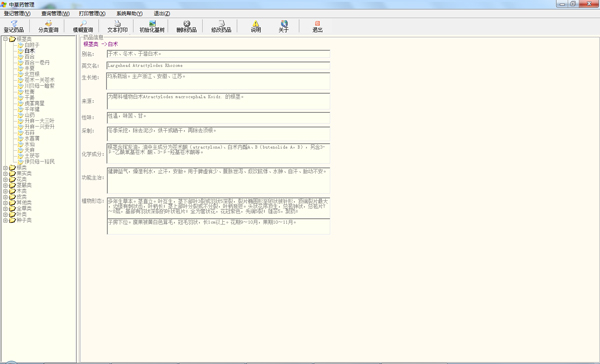Expand the 木类 tree node
Screen dimensions: 600x364
(5, 191)
